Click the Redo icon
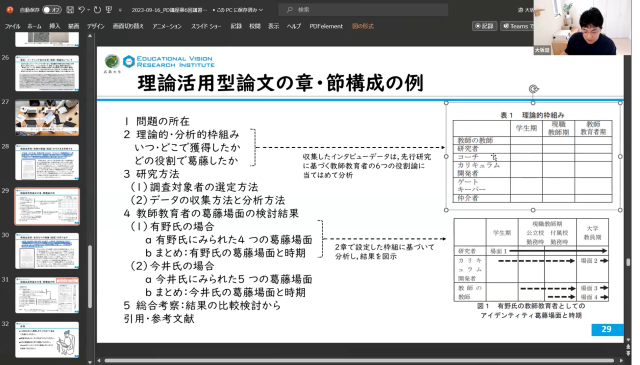The image size is (640, 365). coord(97,9)
